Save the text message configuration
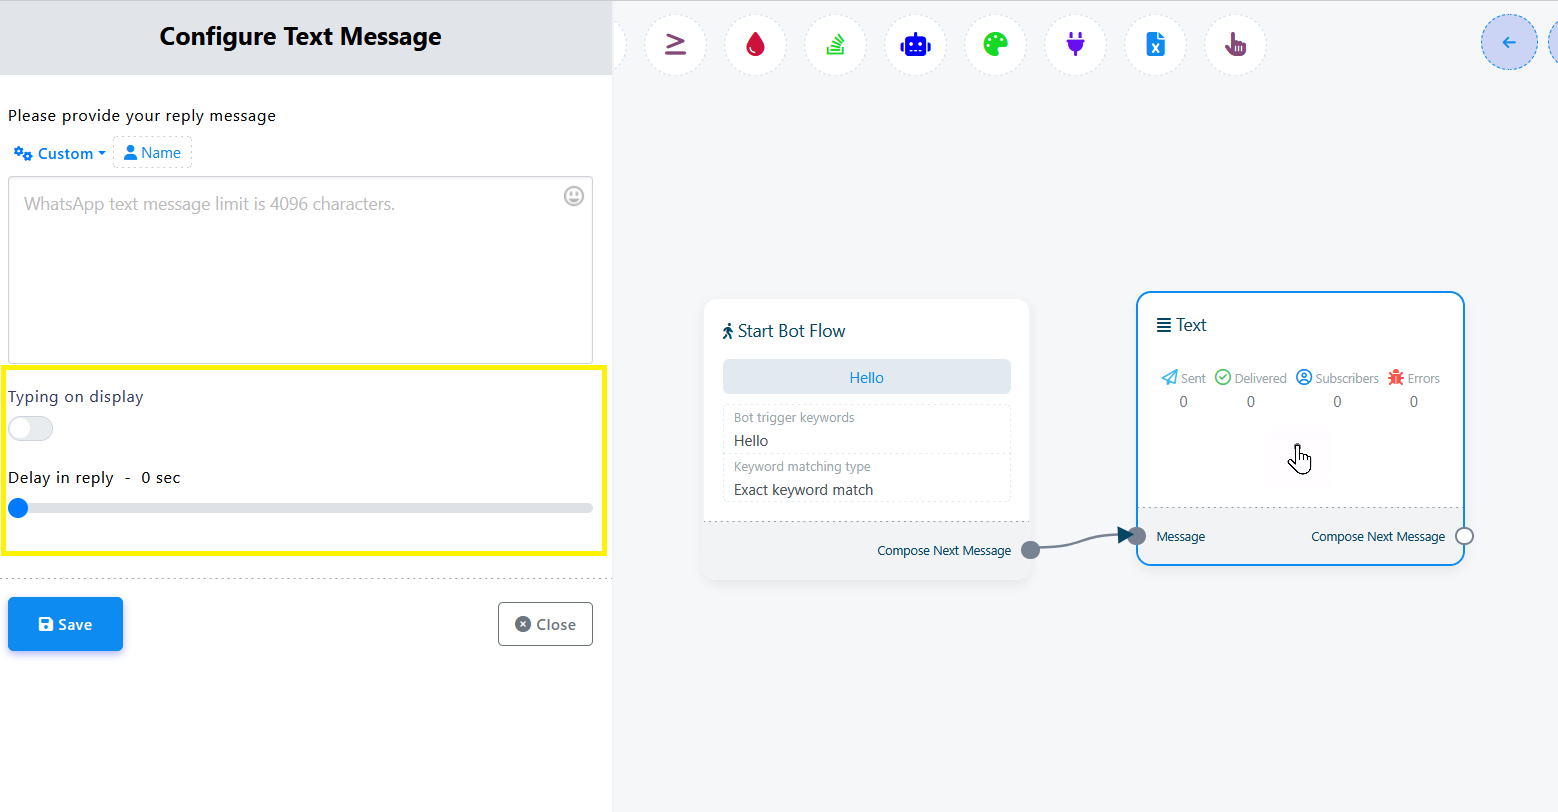Image resolution: width=1558 pixels, height=812 pixels. [x=65, y=624]
